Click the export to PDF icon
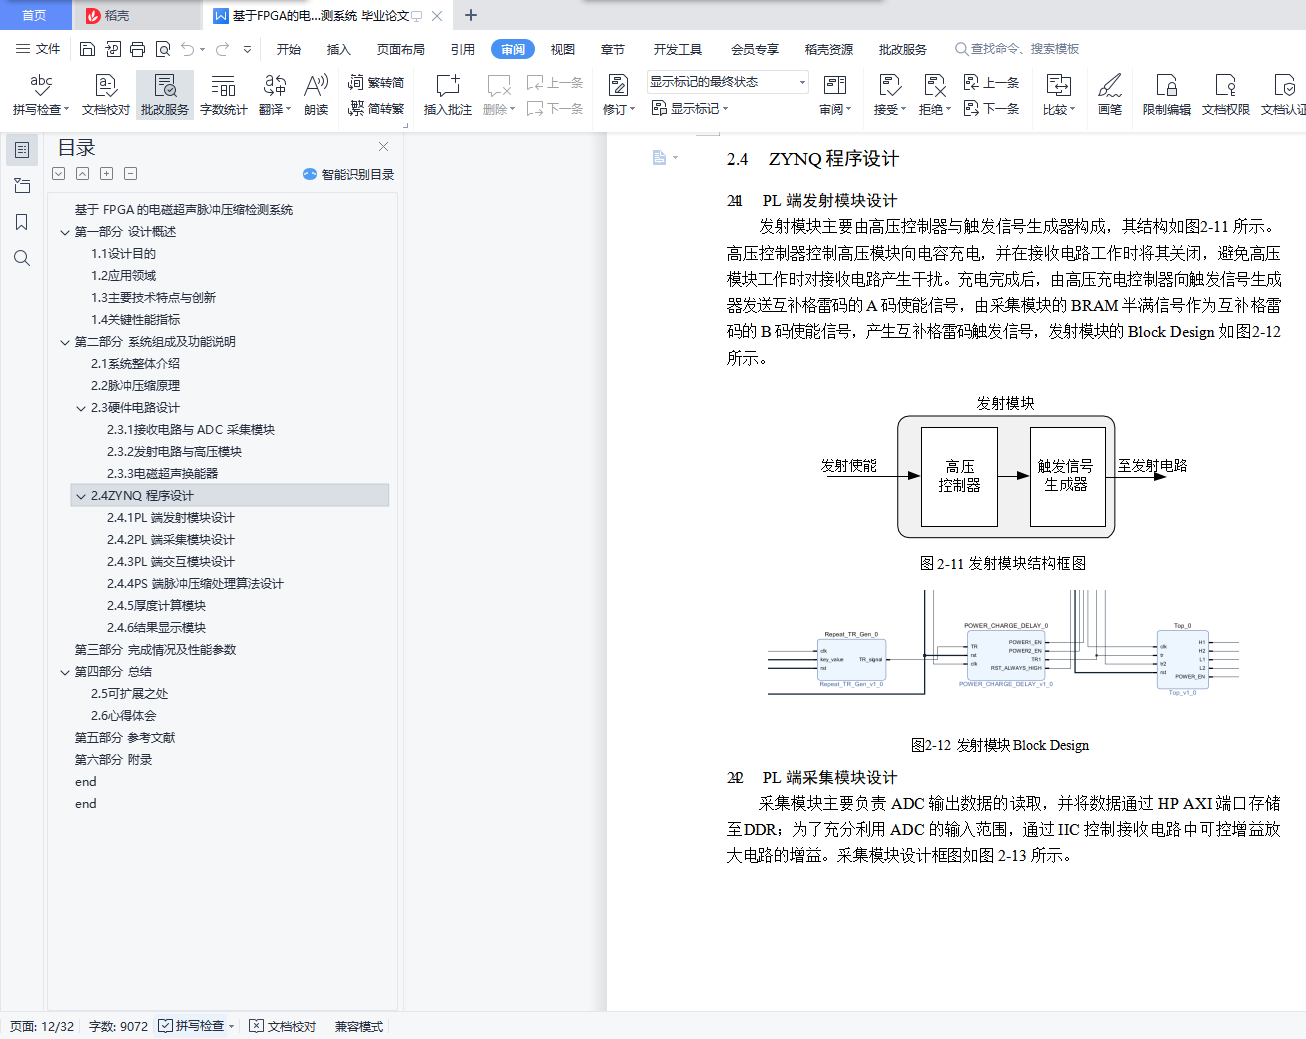This screenshot has height=1039, width=1306. (113, 49)
